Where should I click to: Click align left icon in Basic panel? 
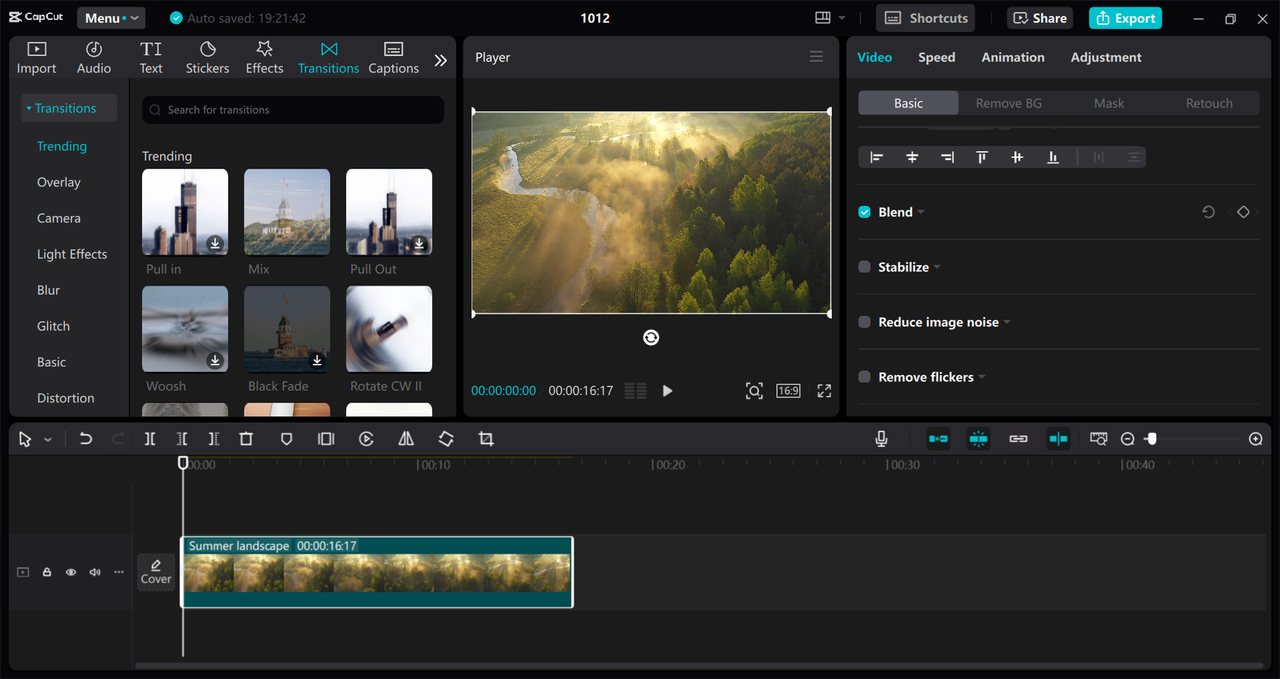877,157
